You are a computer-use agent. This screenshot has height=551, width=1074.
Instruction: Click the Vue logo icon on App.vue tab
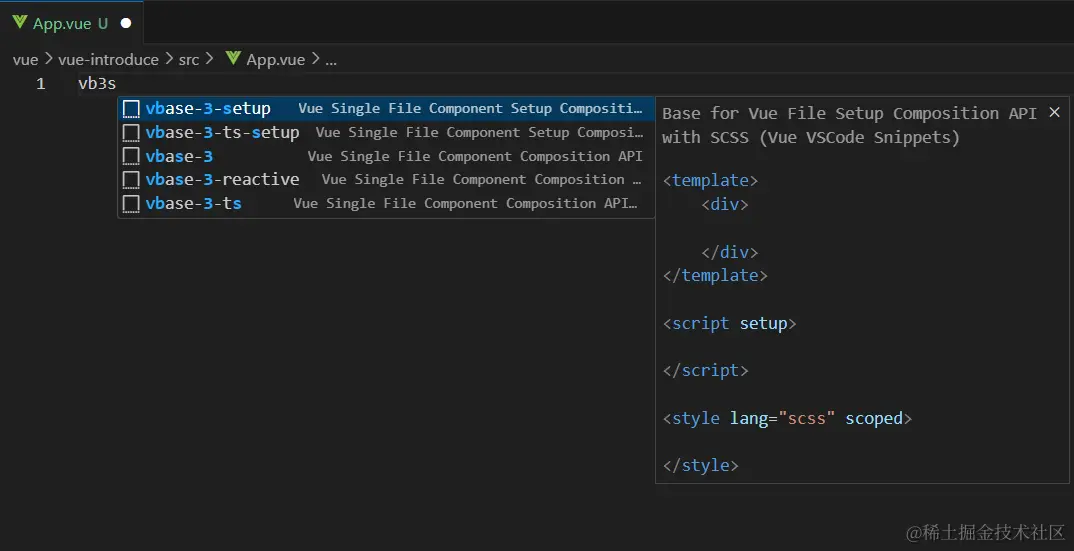point(20,22)
